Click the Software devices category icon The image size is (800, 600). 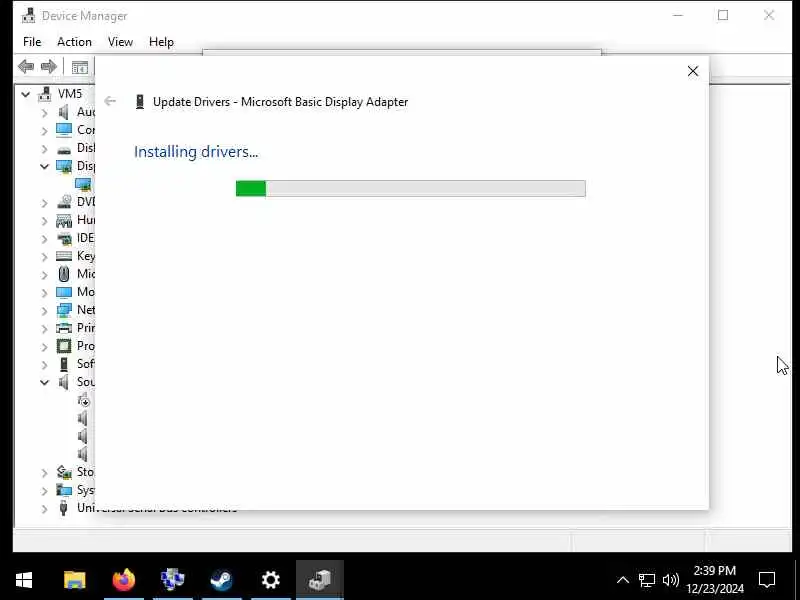[x=64, y=364]
